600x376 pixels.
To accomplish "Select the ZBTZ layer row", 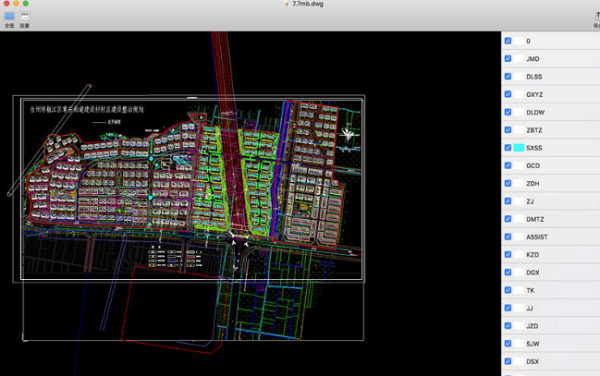I will [551, 130].
